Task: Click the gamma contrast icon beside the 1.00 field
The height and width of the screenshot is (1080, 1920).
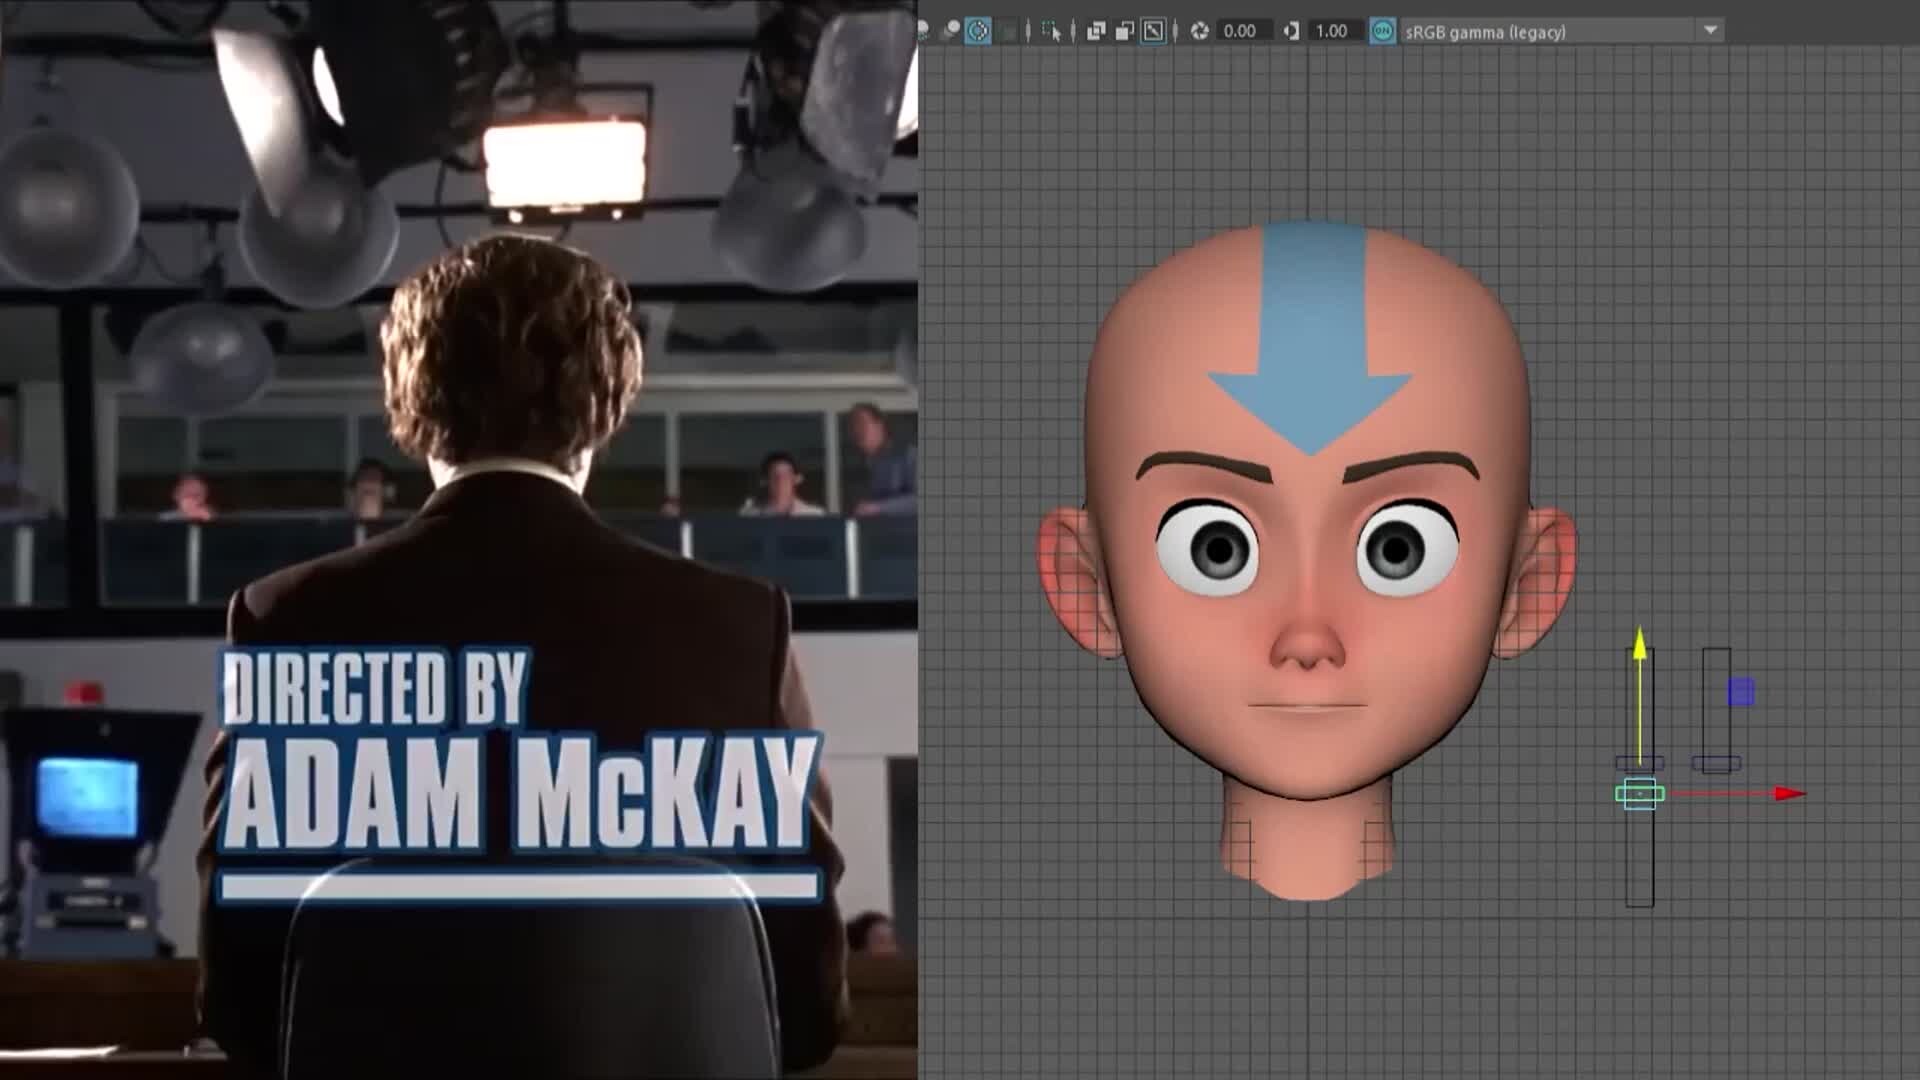Action: (x=1292, y=31)
